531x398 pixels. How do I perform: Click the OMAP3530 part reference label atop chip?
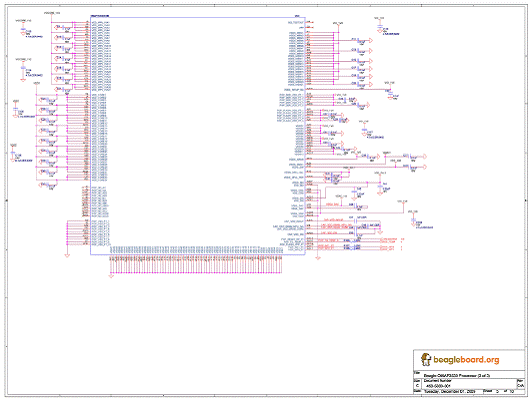pos(100,16)
